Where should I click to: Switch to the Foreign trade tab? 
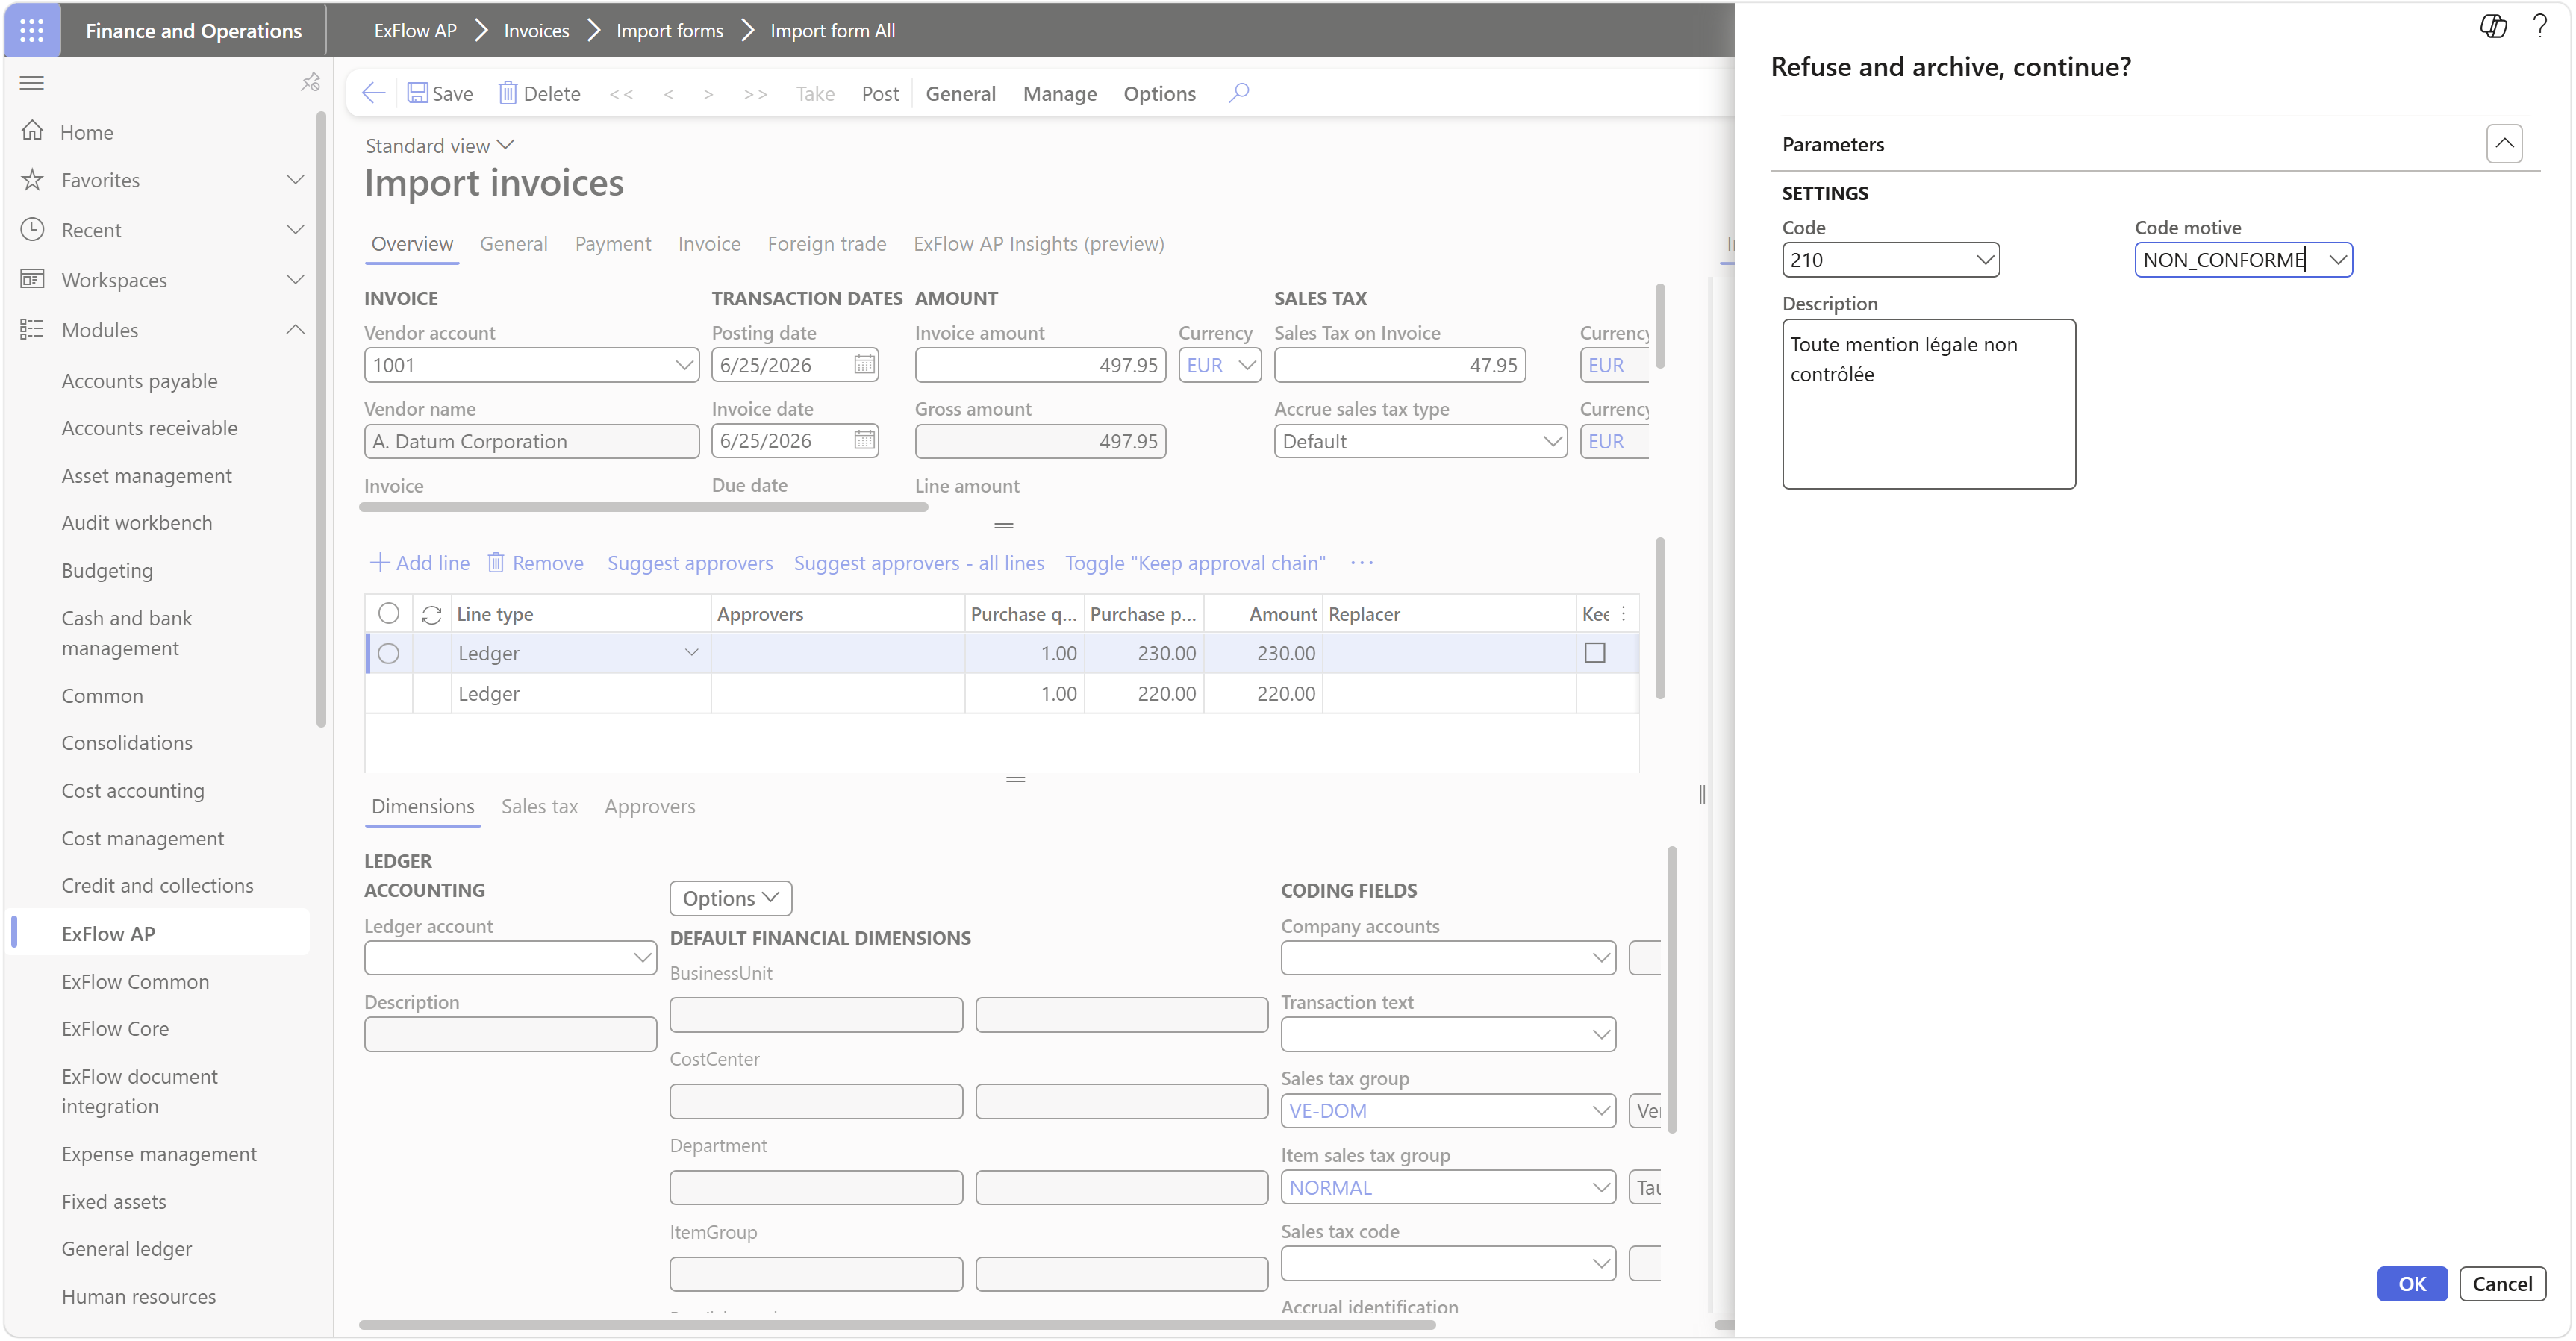(827, 244)
